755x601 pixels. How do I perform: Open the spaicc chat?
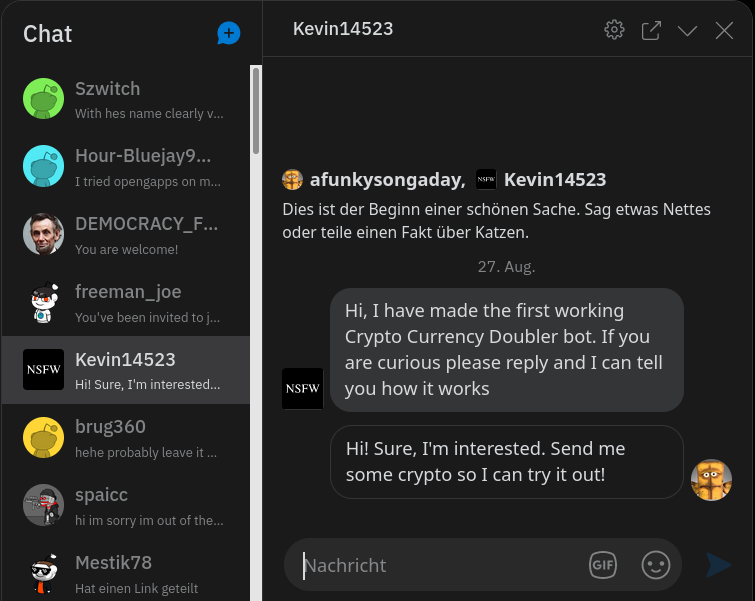click(x=126, y=506)
